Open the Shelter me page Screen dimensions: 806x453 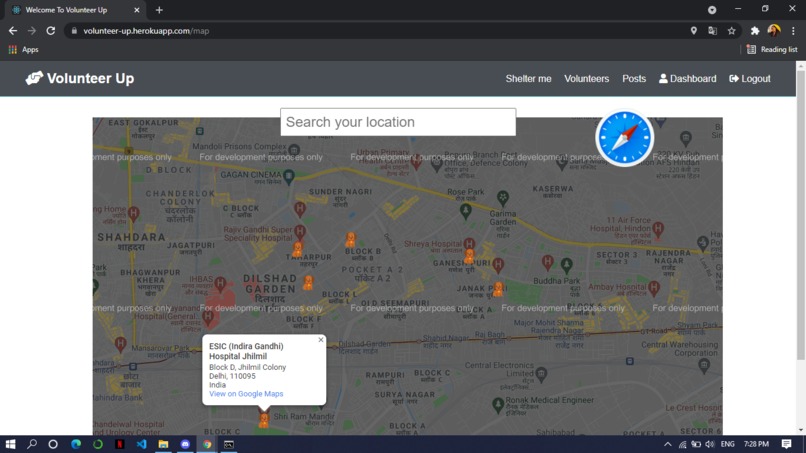[528, 79]
